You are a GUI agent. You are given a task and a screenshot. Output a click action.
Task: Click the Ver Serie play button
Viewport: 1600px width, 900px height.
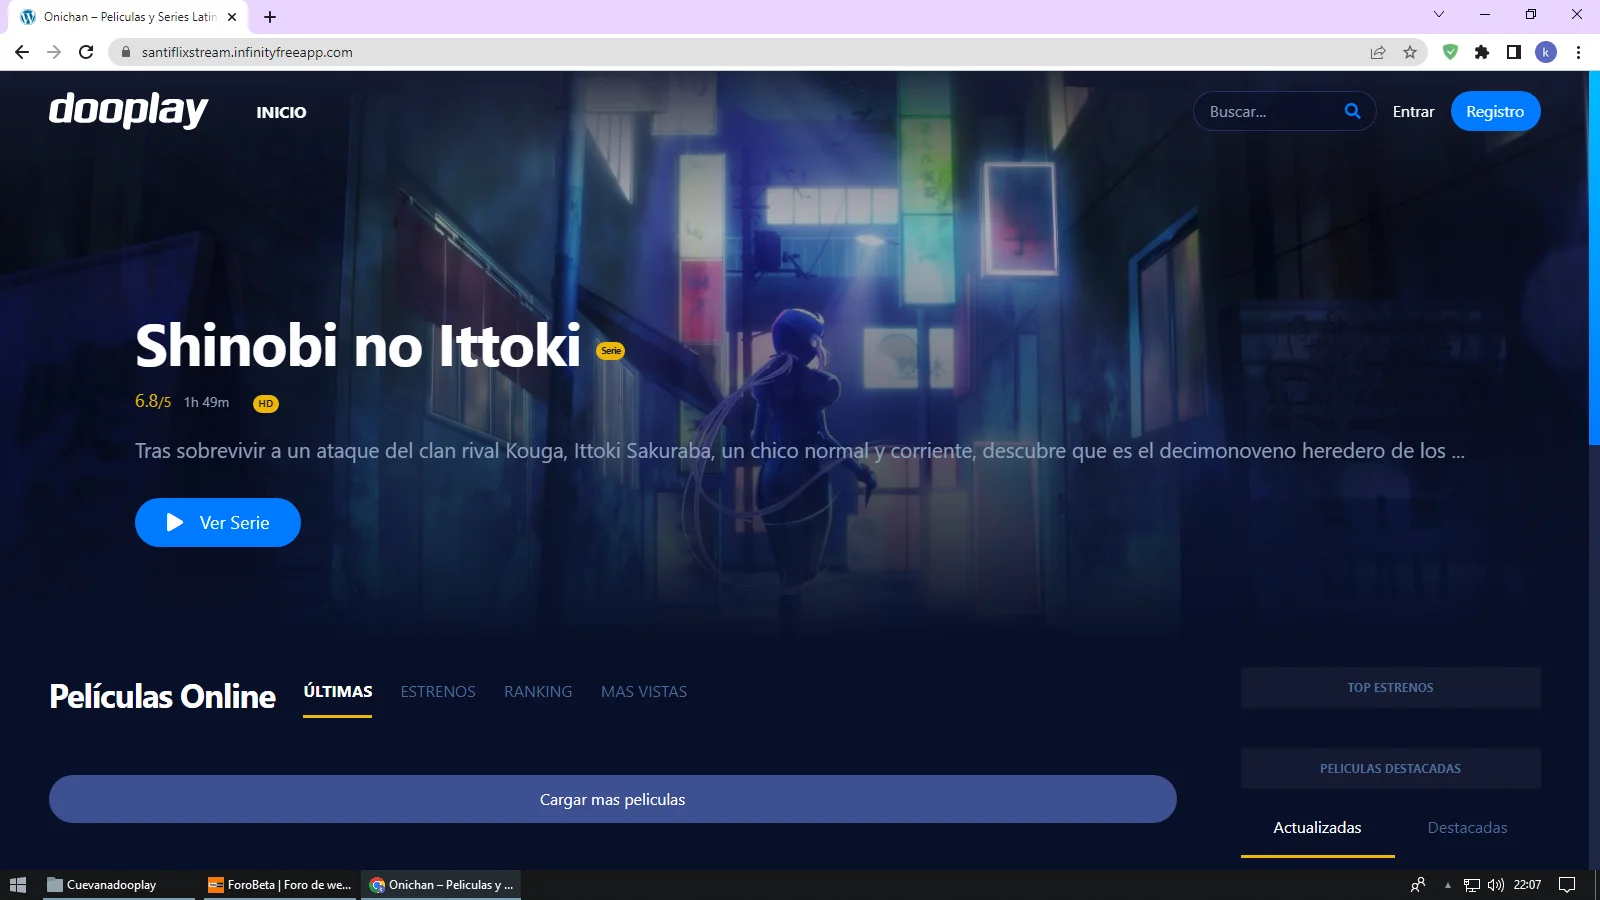point(218,522)
